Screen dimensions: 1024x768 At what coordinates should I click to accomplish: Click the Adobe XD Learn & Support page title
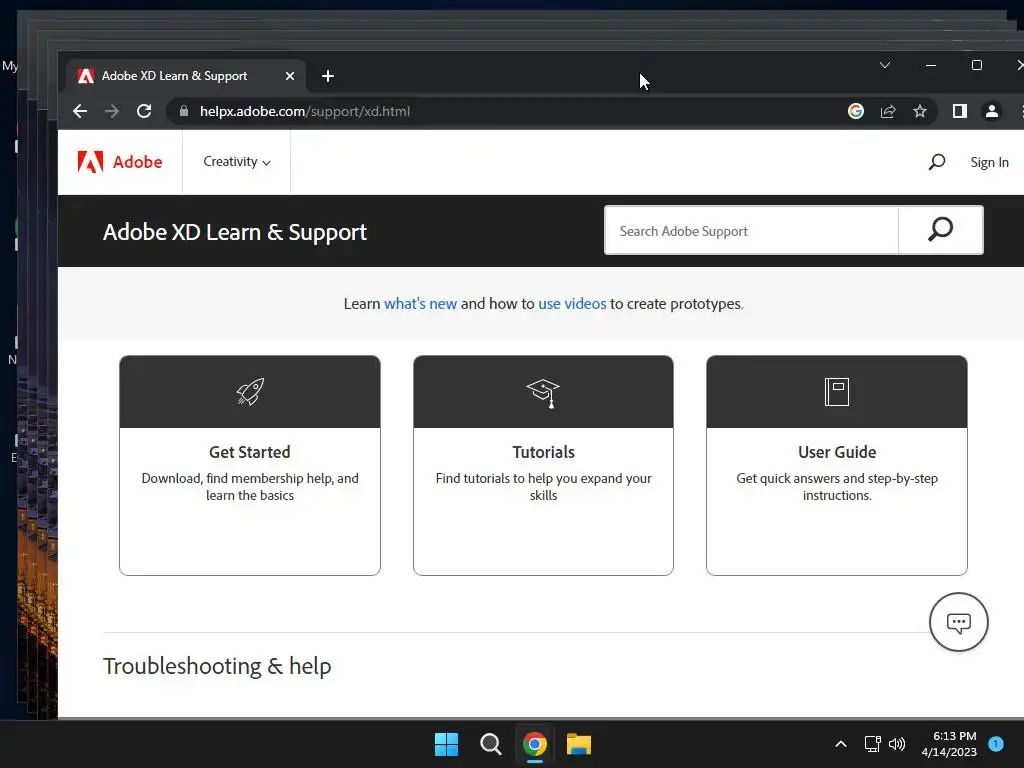click(x=235, y=232)
